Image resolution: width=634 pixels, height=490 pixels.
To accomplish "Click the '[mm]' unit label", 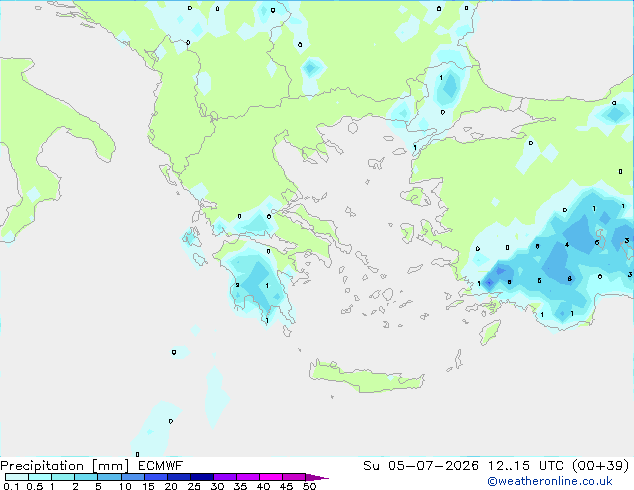I will [110, 466].
